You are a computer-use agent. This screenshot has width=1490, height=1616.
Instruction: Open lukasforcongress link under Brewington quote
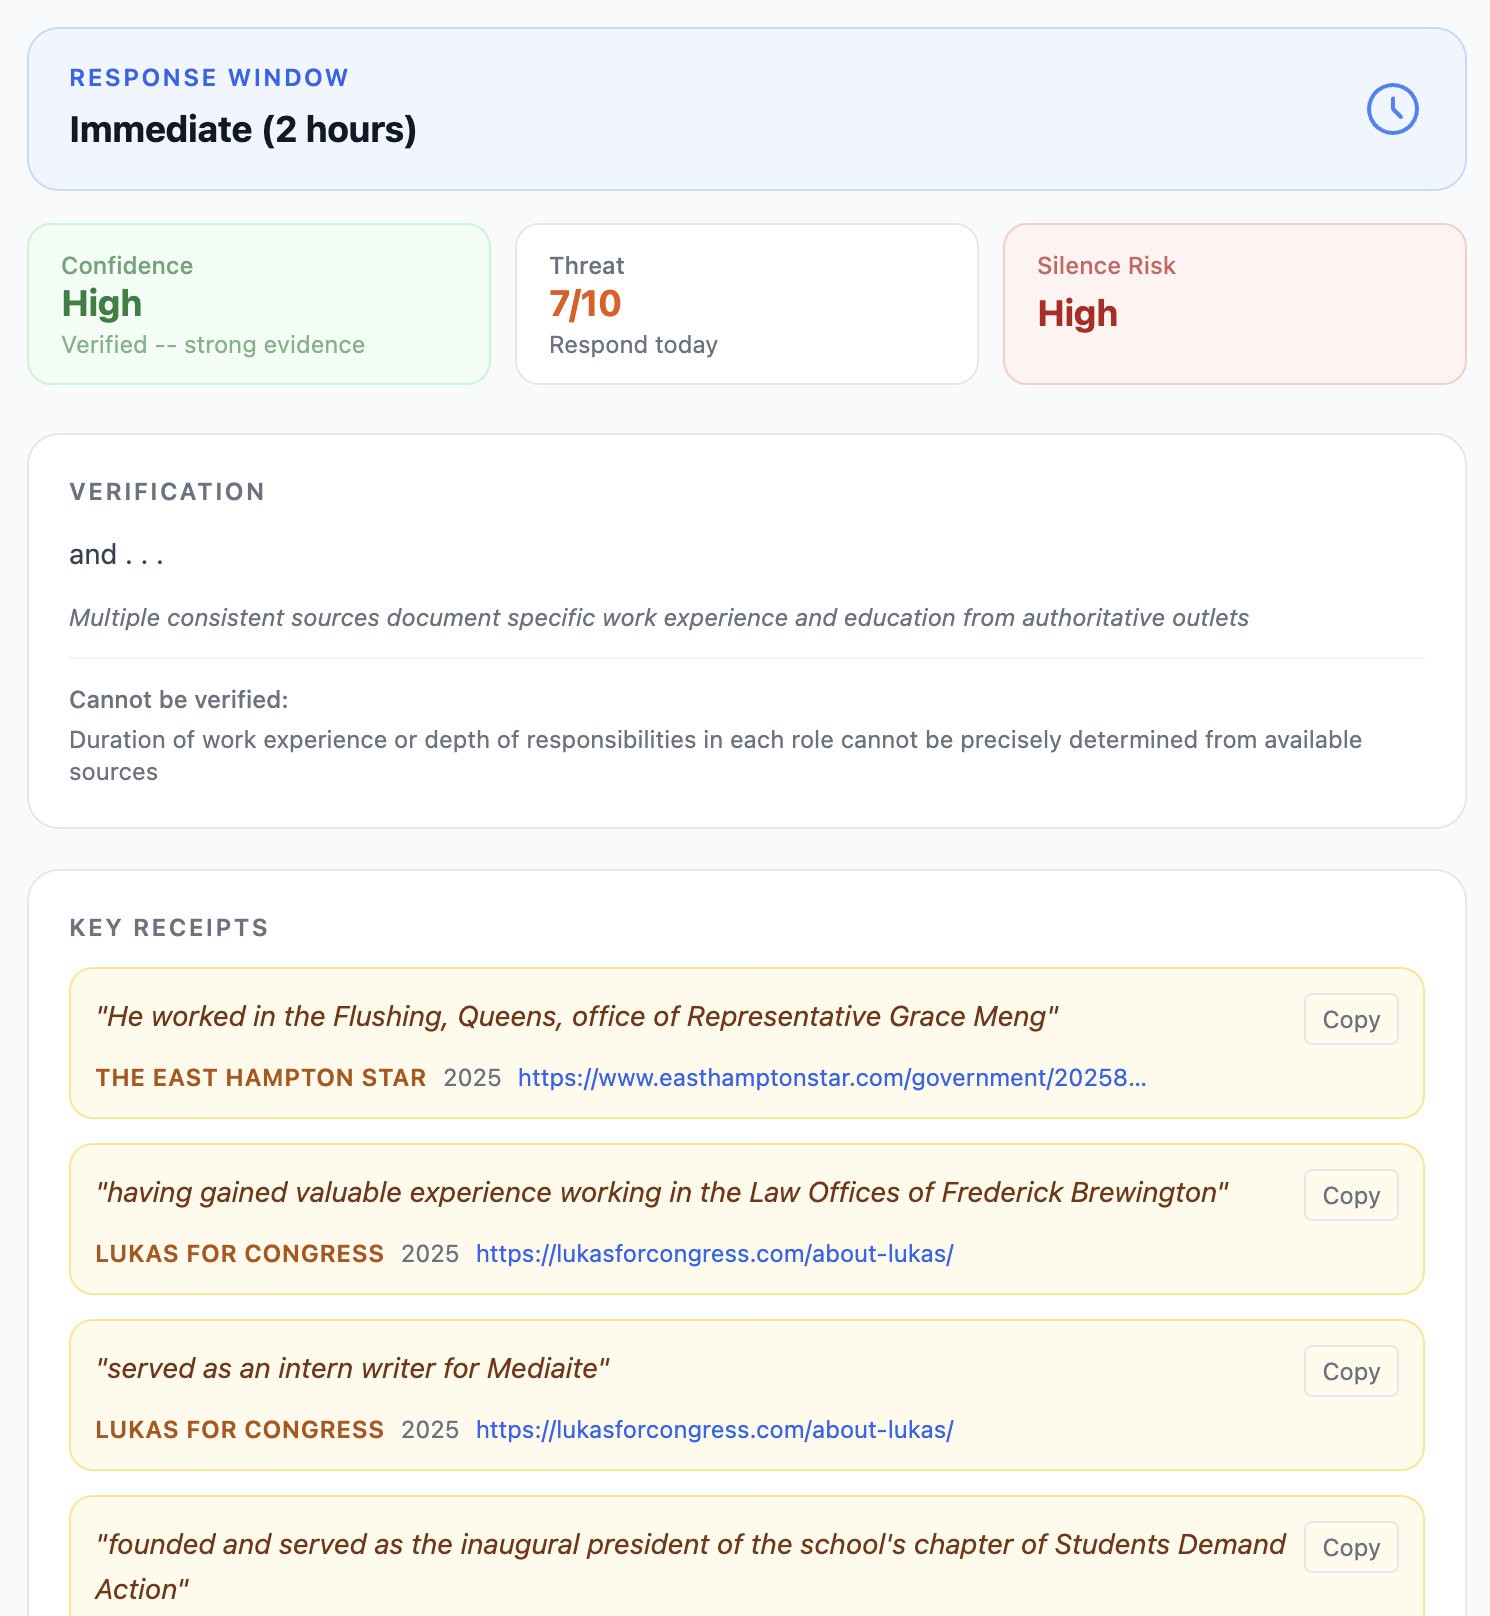tap(714, 1253)
